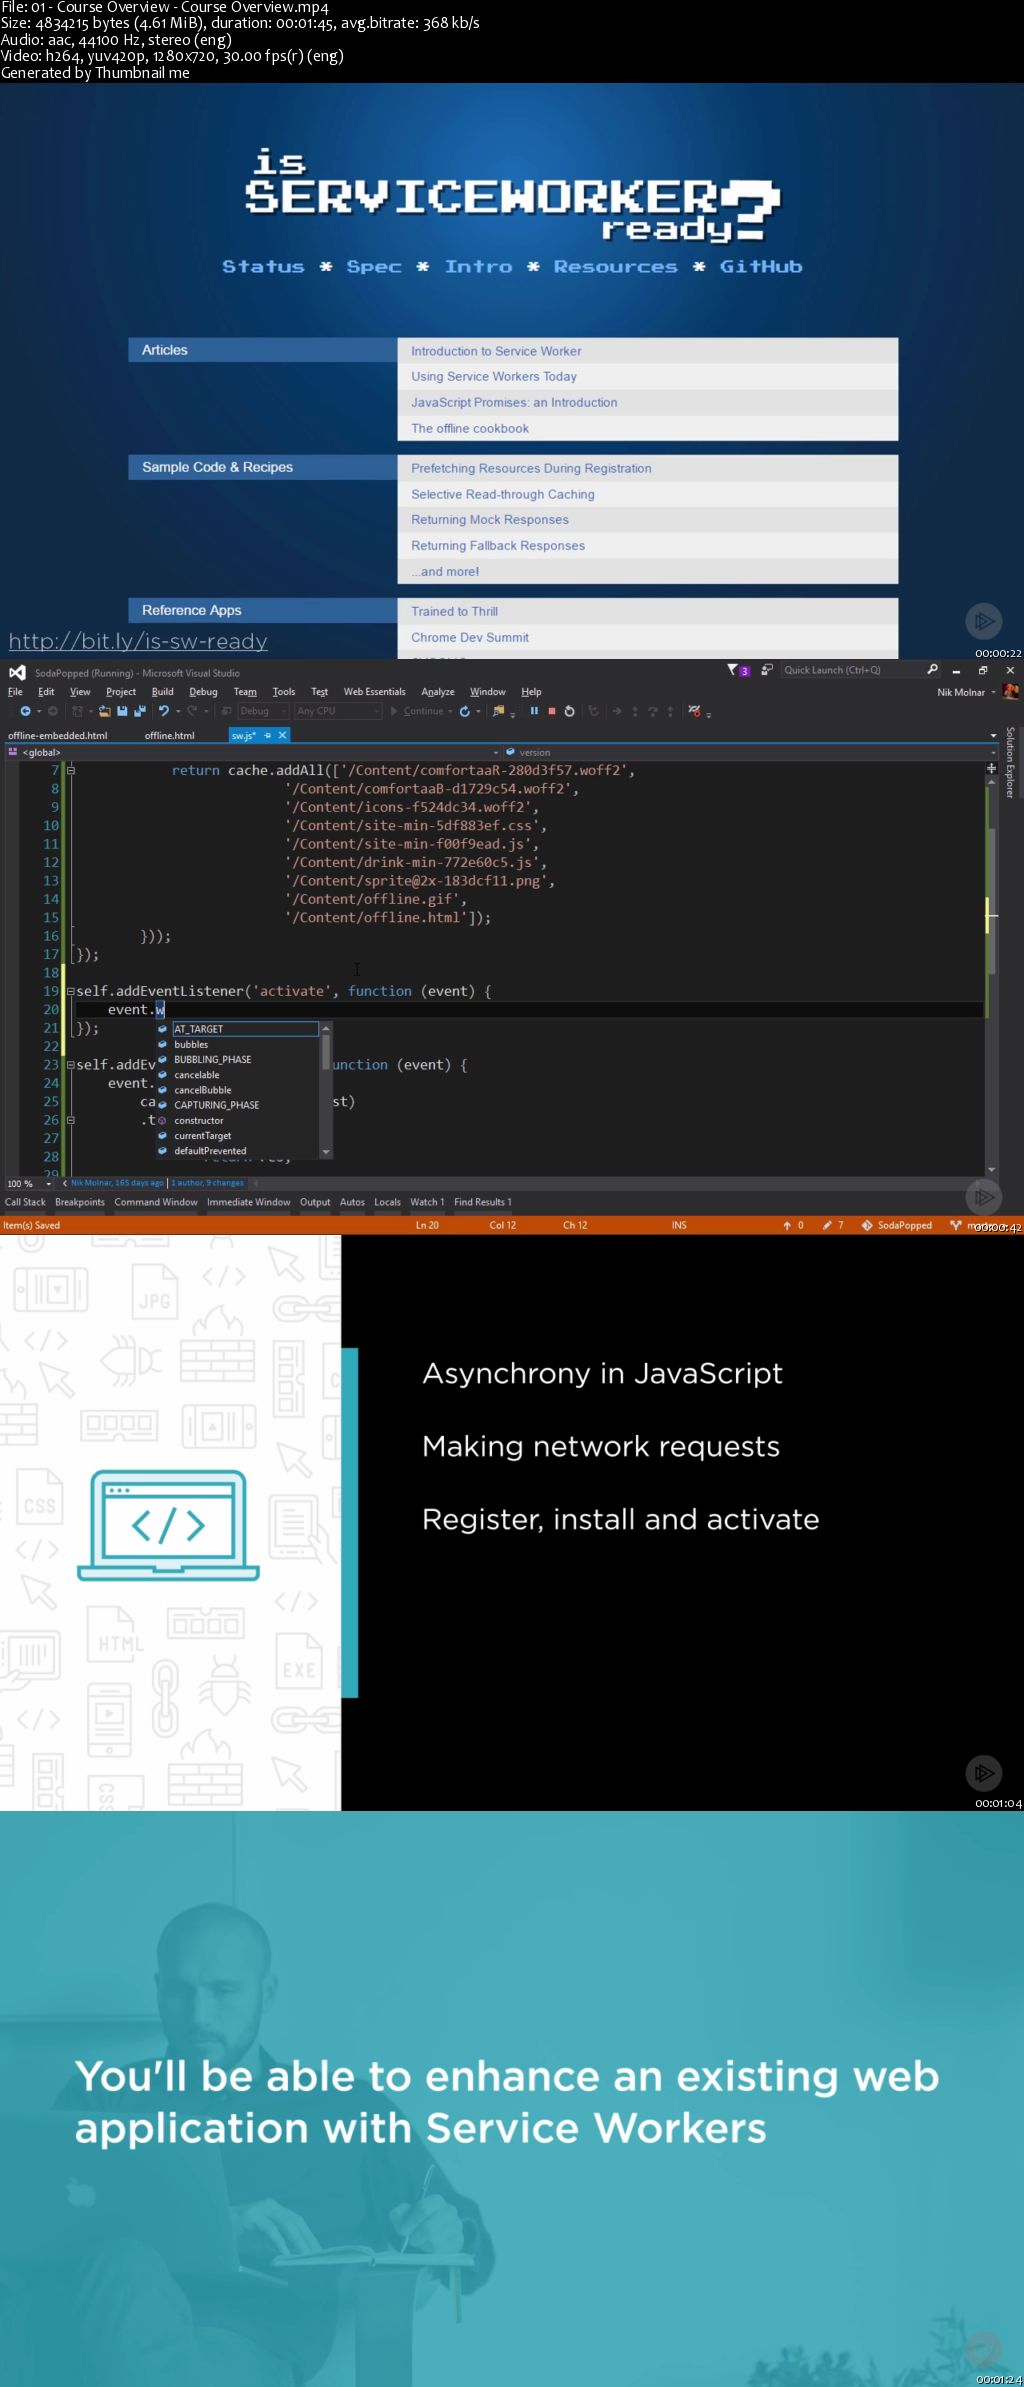The image size is (1024, 2387).
Task: Open the version member dropdown
Action: 750,752
